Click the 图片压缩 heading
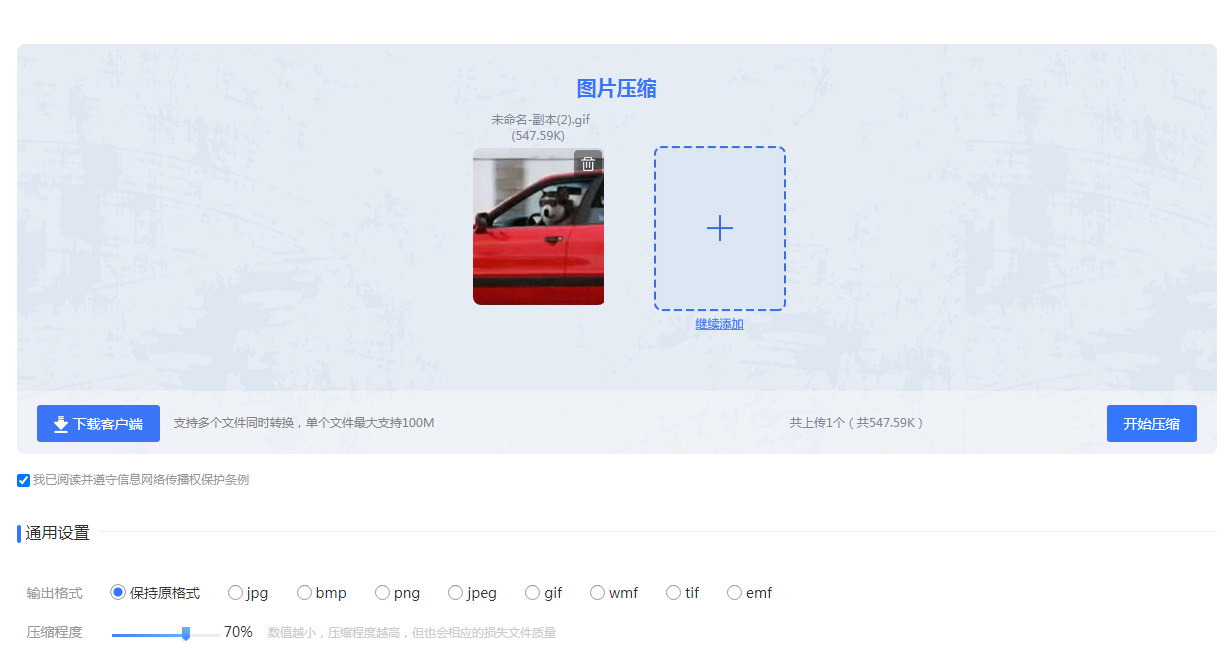The width and height of the screenshot is (1226, 664). pos(617,89)
